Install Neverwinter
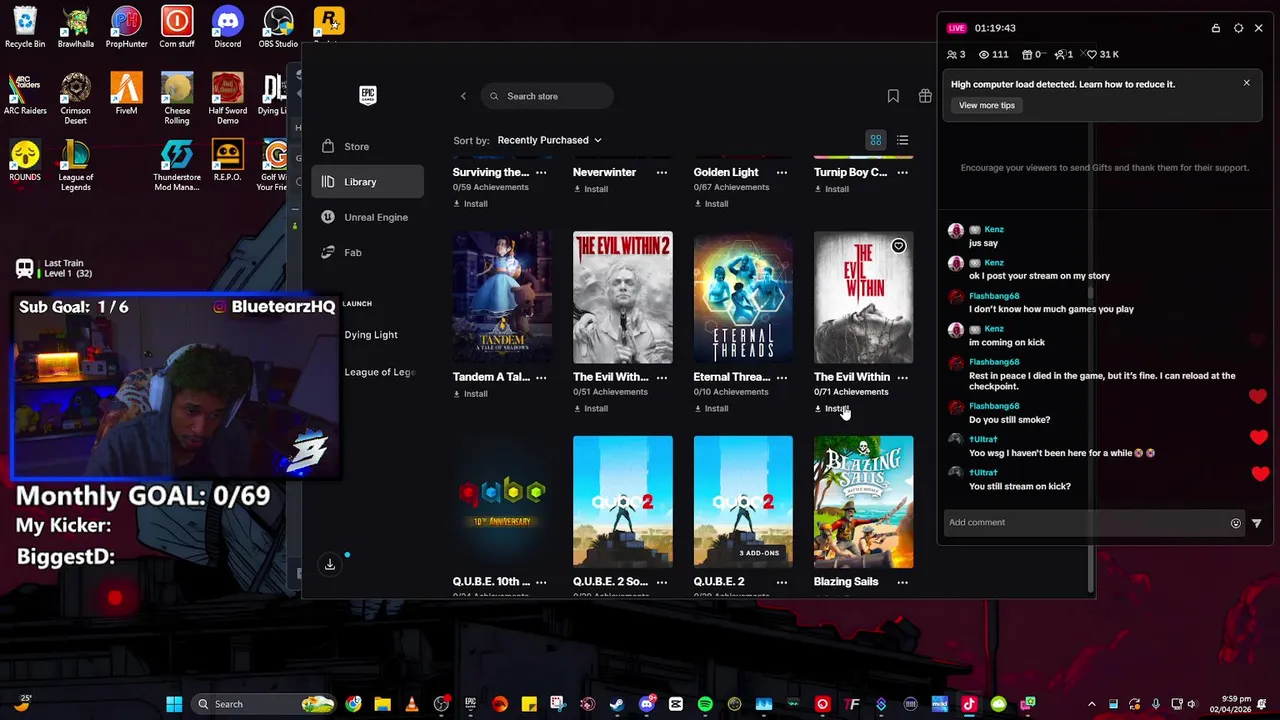The width and height of the screenshot is (1280, 720). (590, 189)
